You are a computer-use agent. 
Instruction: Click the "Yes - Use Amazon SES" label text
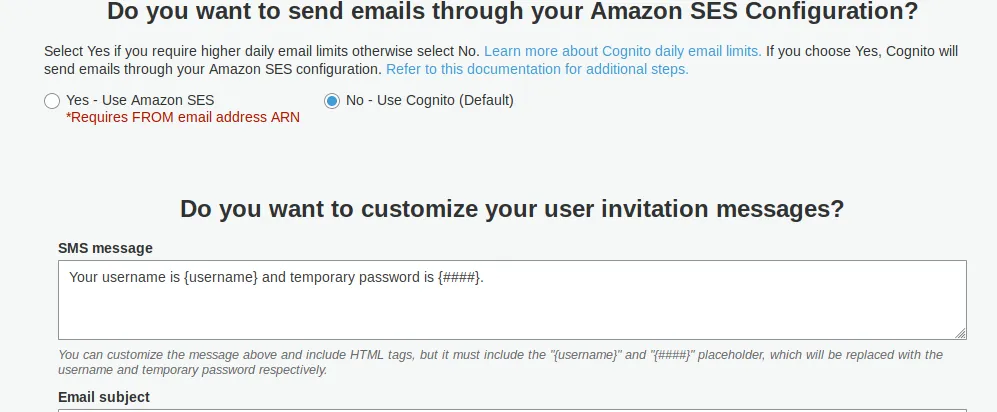[x=140, y=100]
